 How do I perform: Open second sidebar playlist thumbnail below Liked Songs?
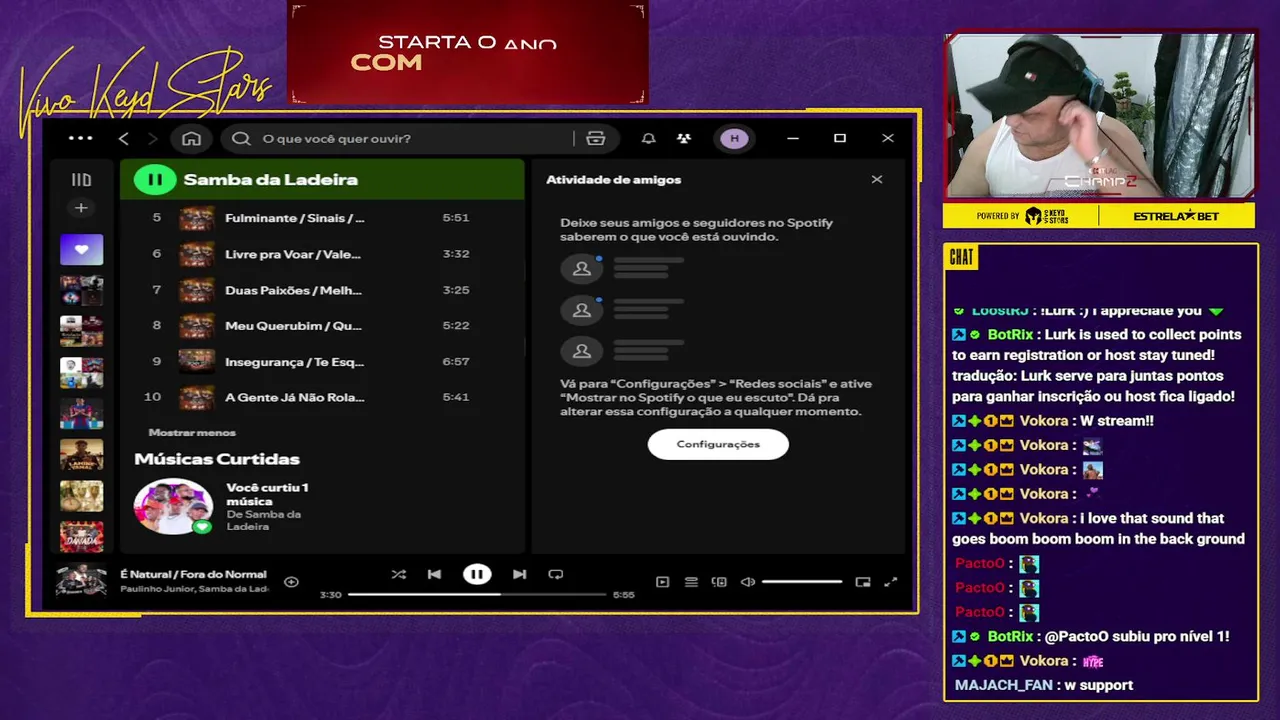(x=81, y=290)
